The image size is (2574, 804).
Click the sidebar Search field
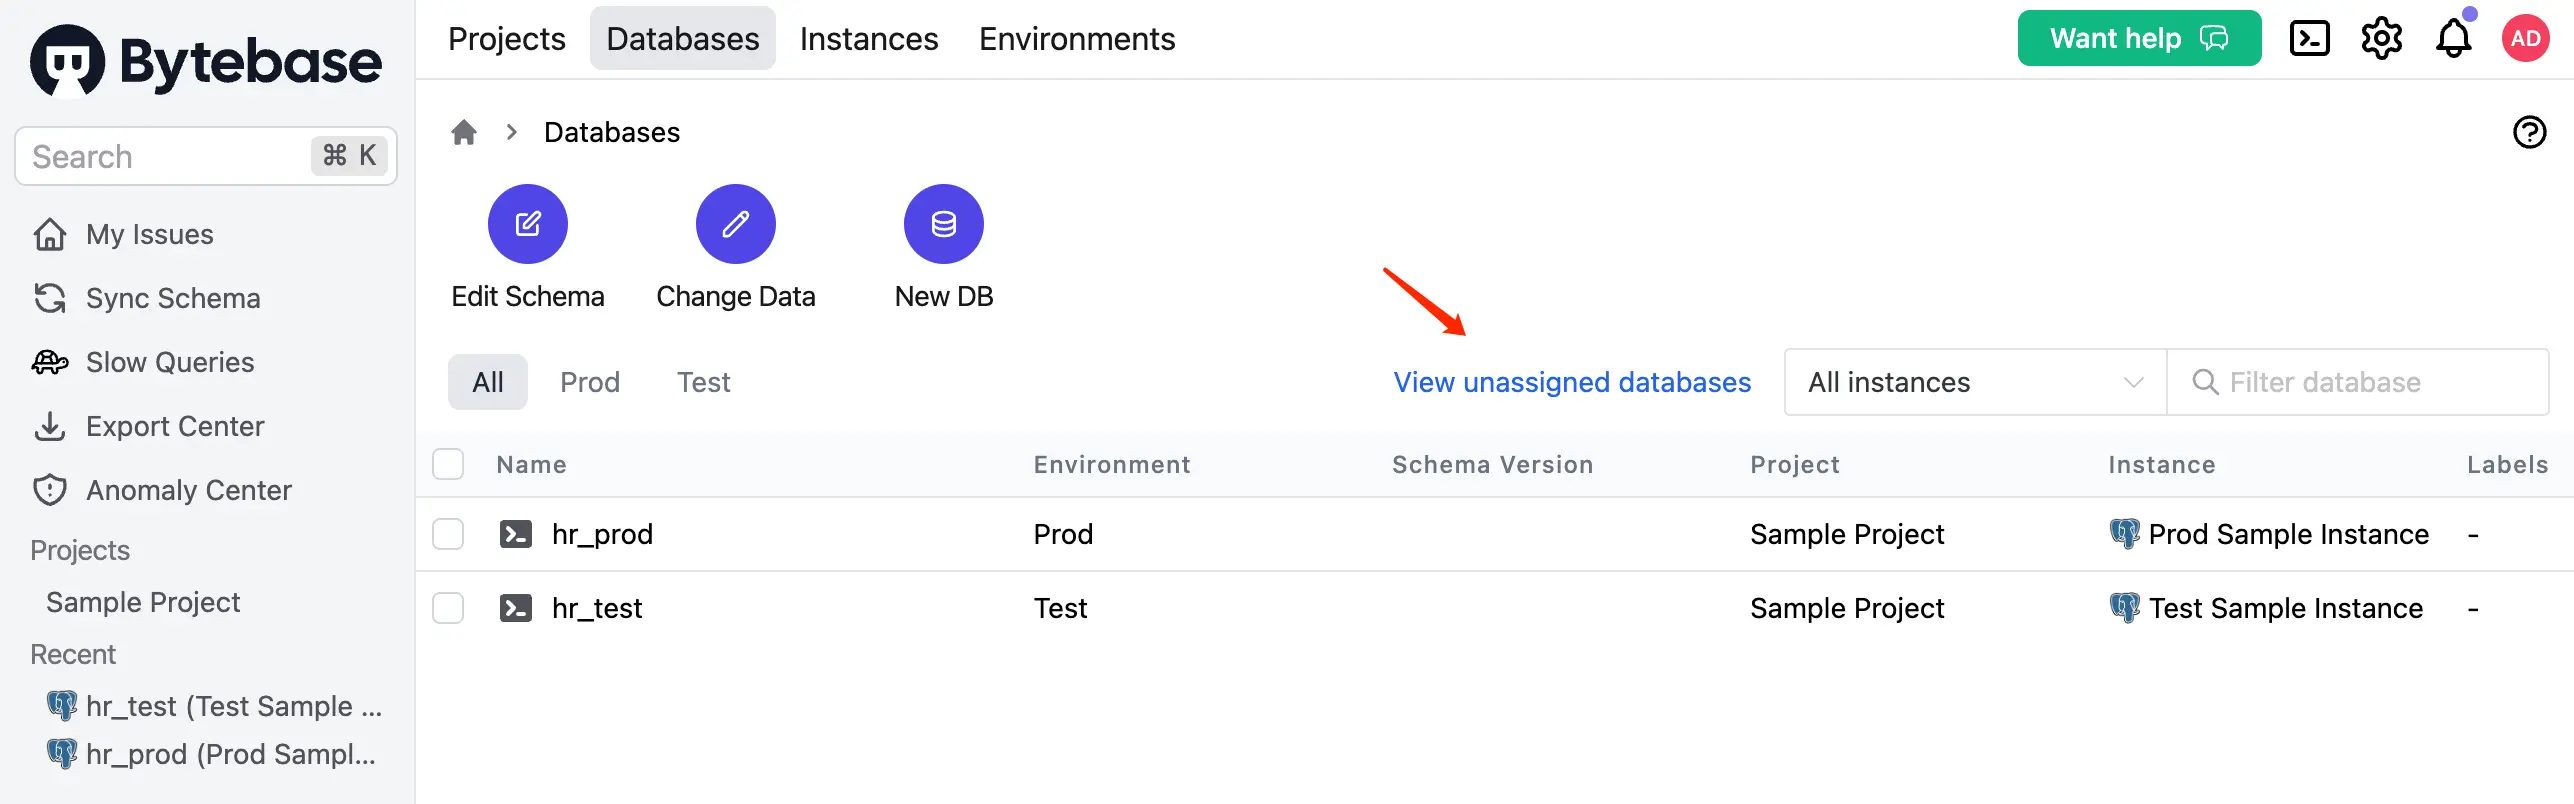[x=206, y=156]
